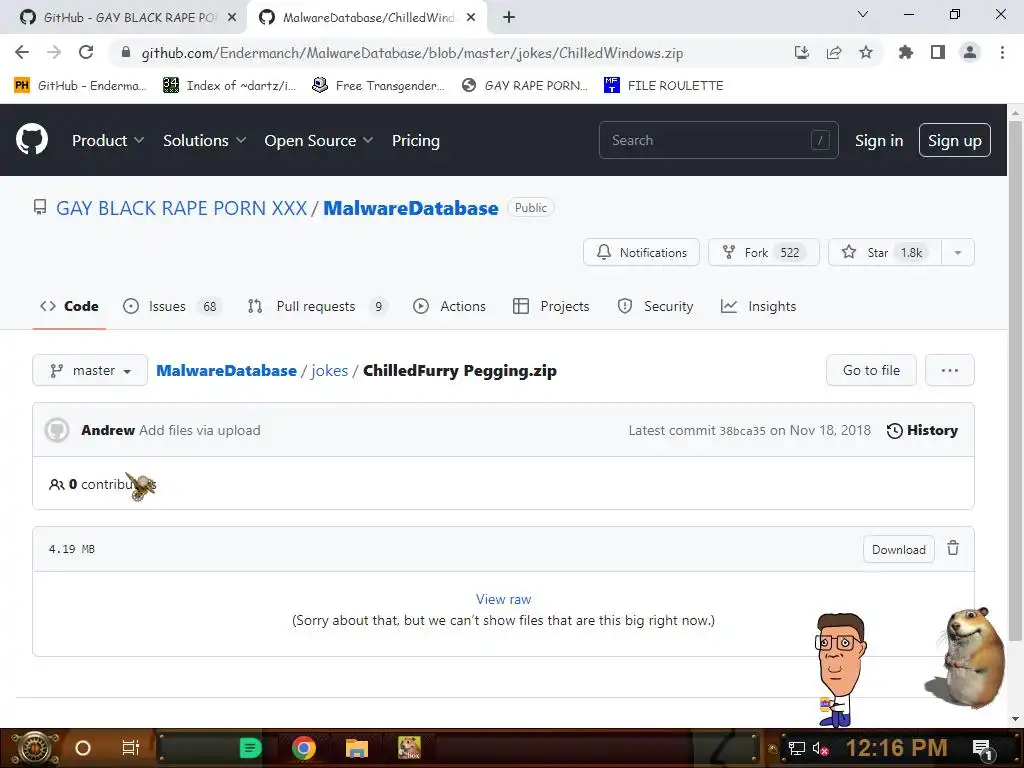Viewport: 1024px width, 768px height.
Task: Click the Sign in link
Action: coord(879,140)
